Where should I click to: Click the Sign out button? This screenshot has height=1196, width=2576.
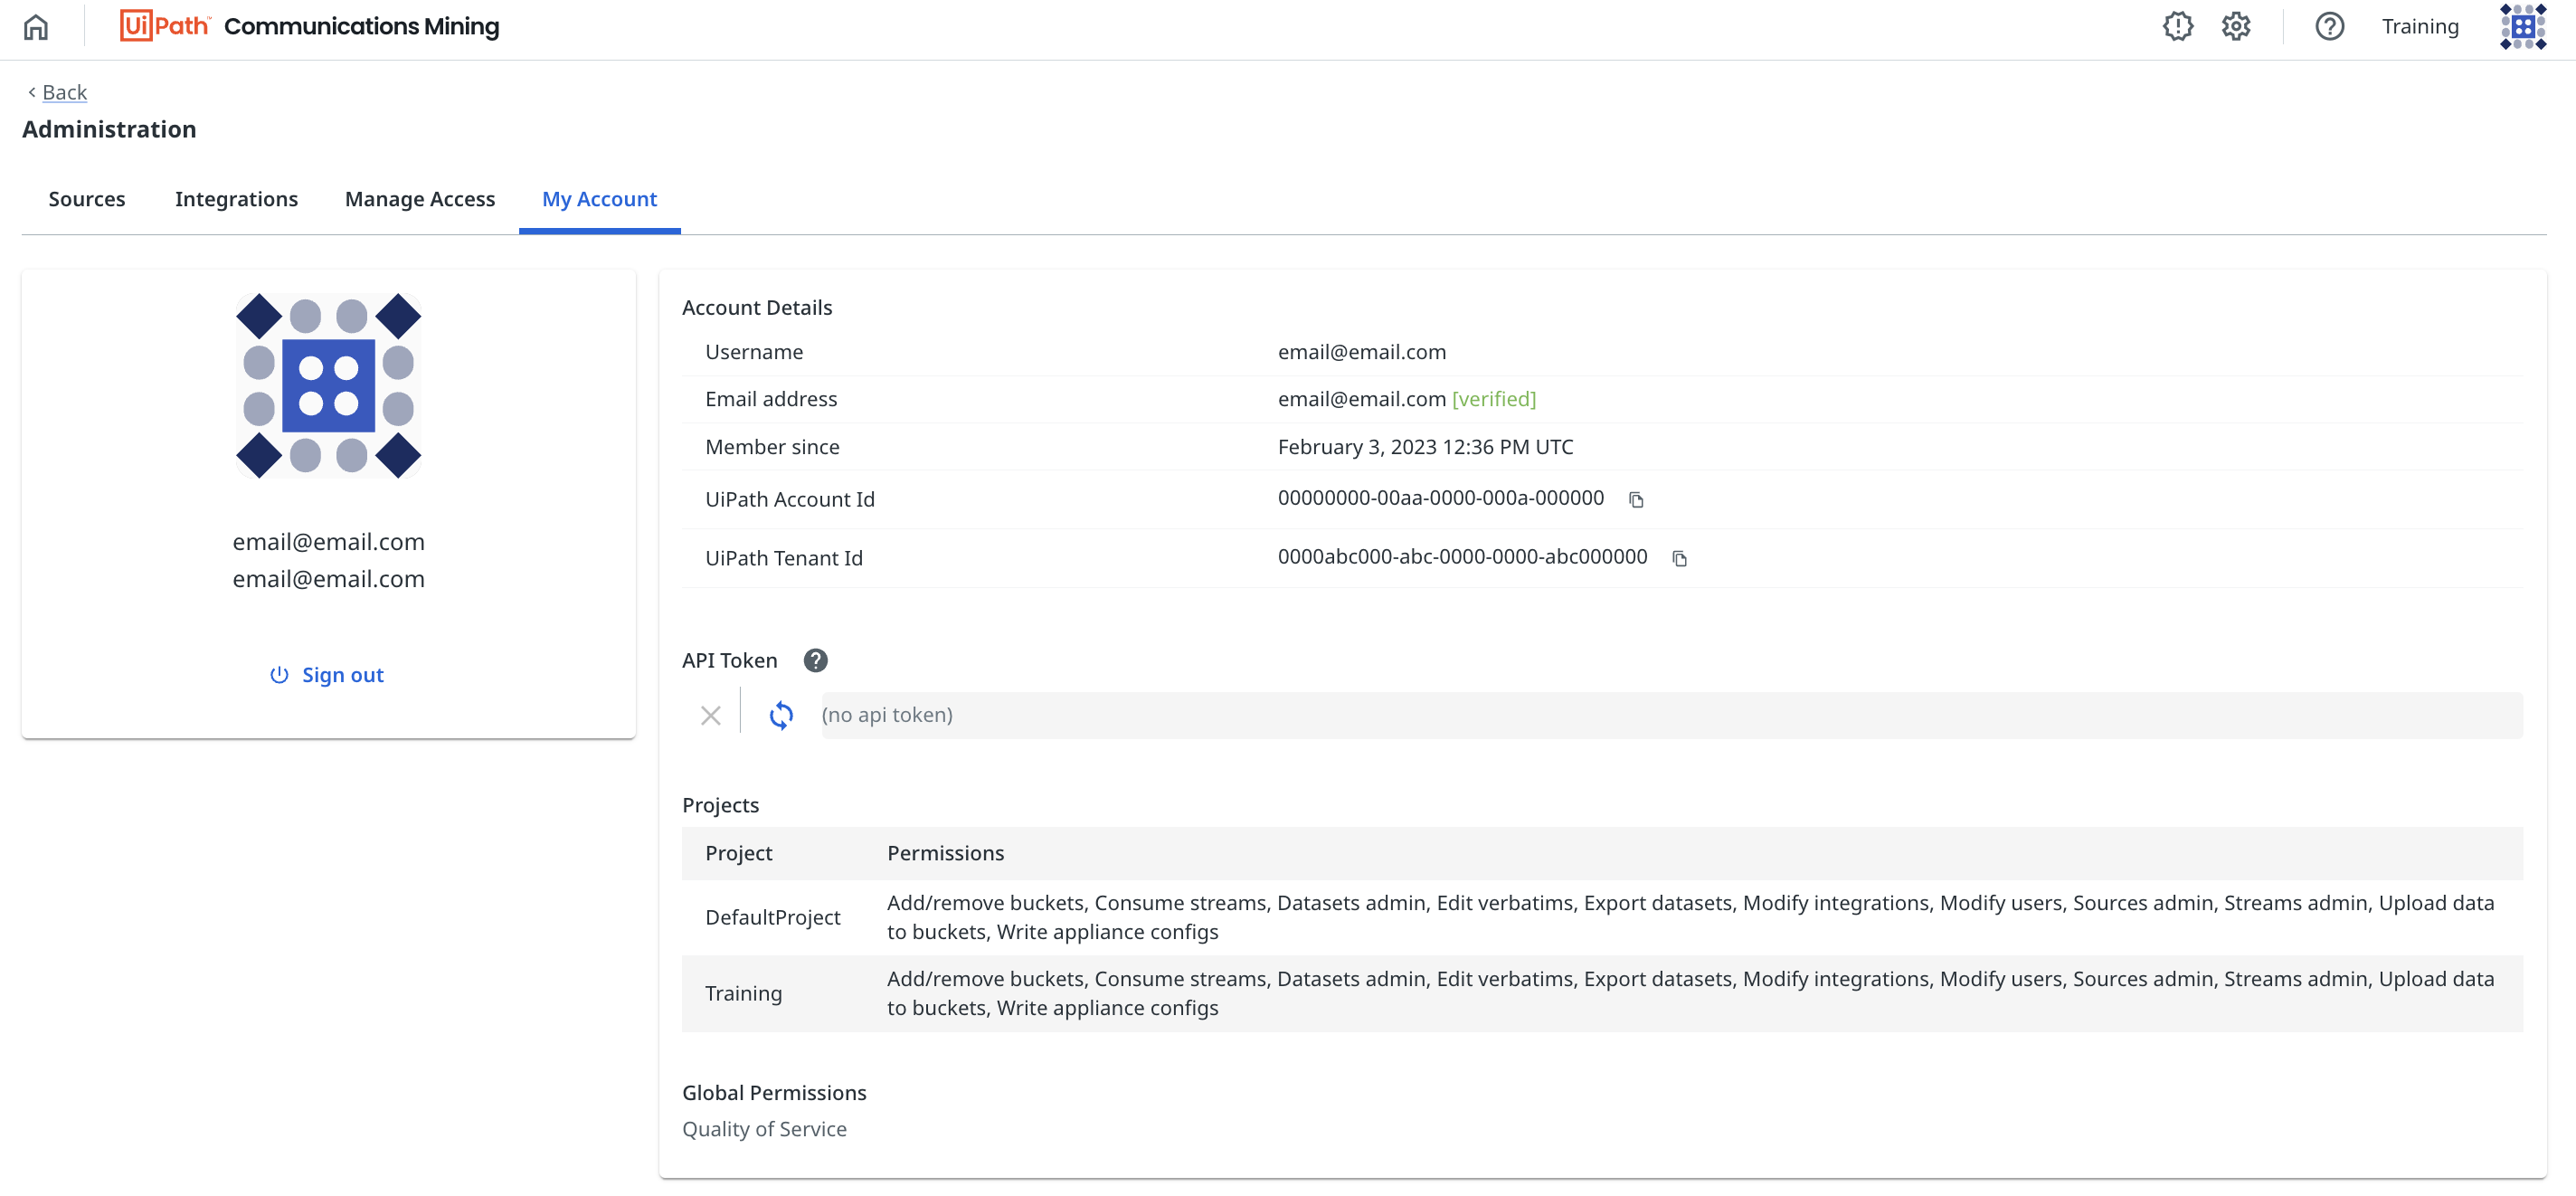point(327,674)
